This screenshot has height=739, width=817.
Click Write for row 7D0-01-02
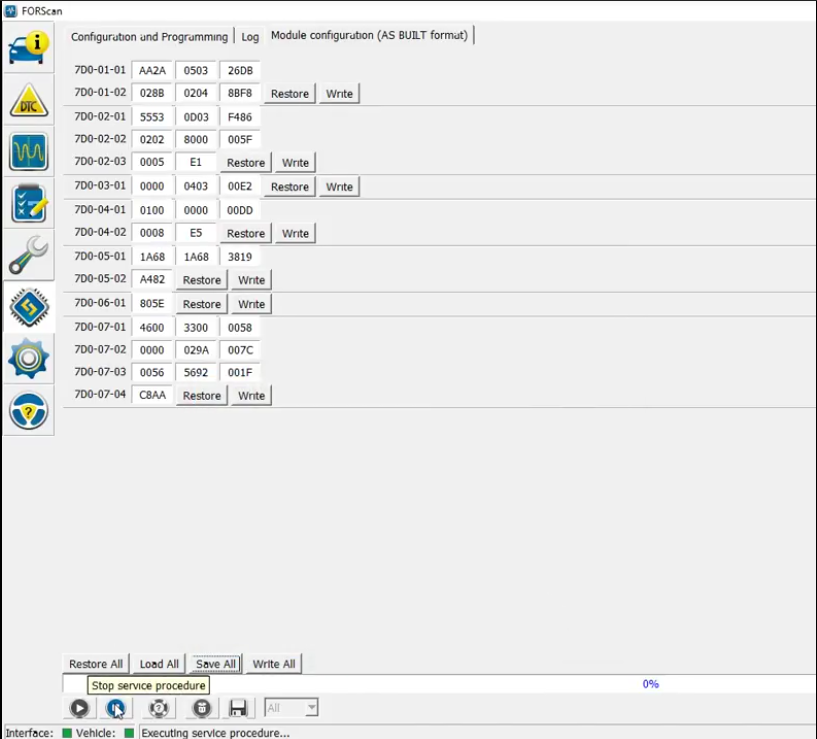pos(339,94)
